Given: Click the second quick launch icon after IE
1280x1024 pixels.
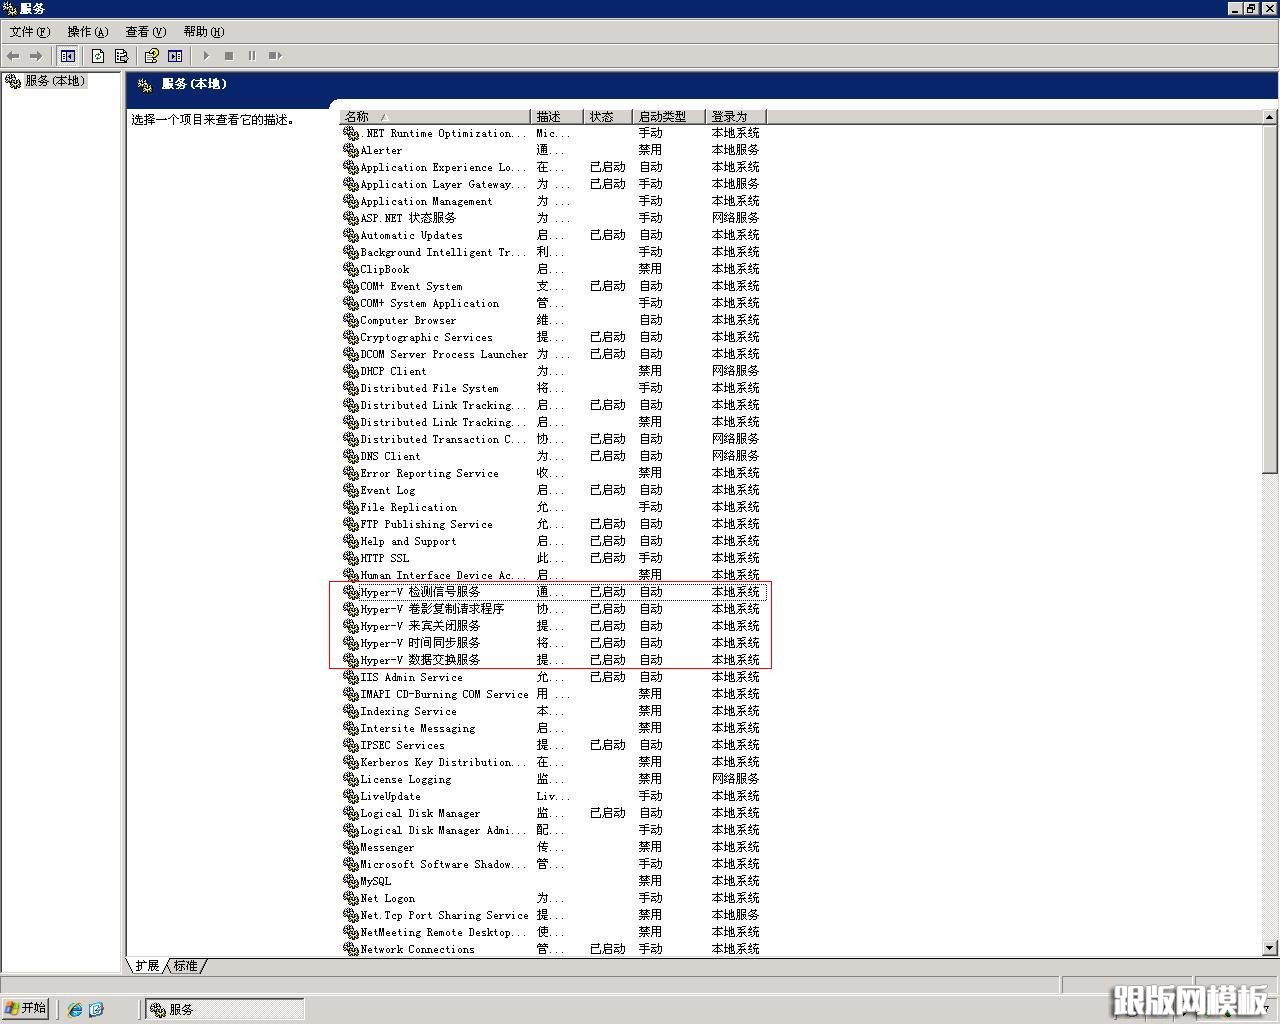Looking at the screenshot, I should coord(96,1009).
